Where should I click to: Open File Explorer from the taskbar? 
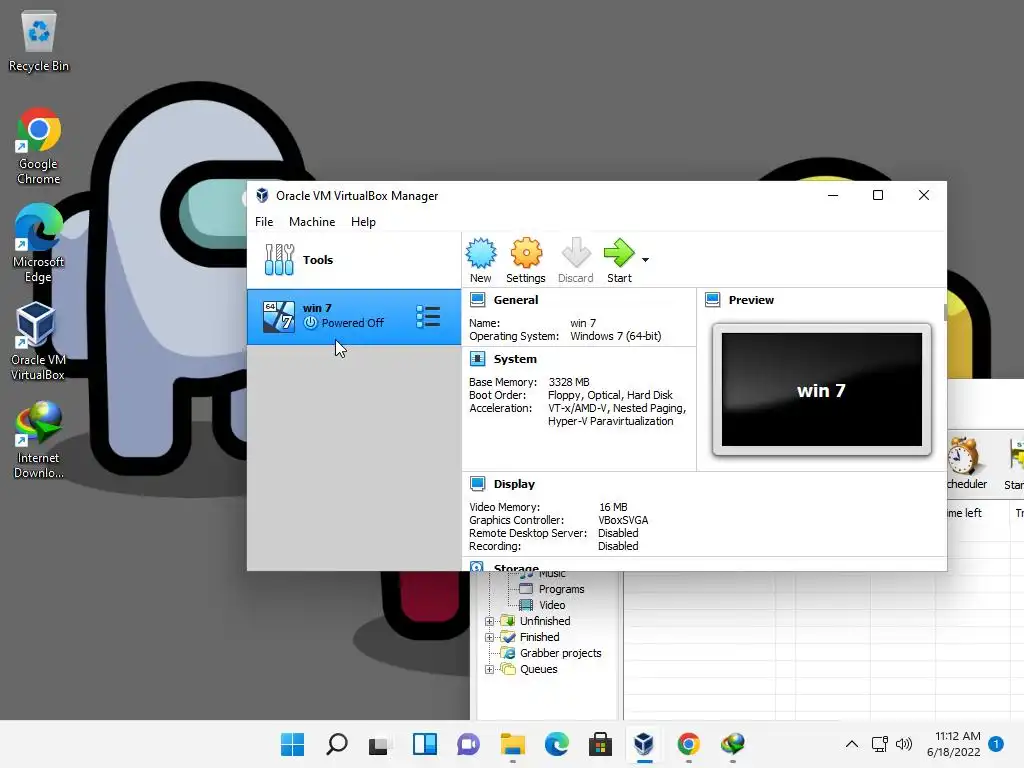513,744
